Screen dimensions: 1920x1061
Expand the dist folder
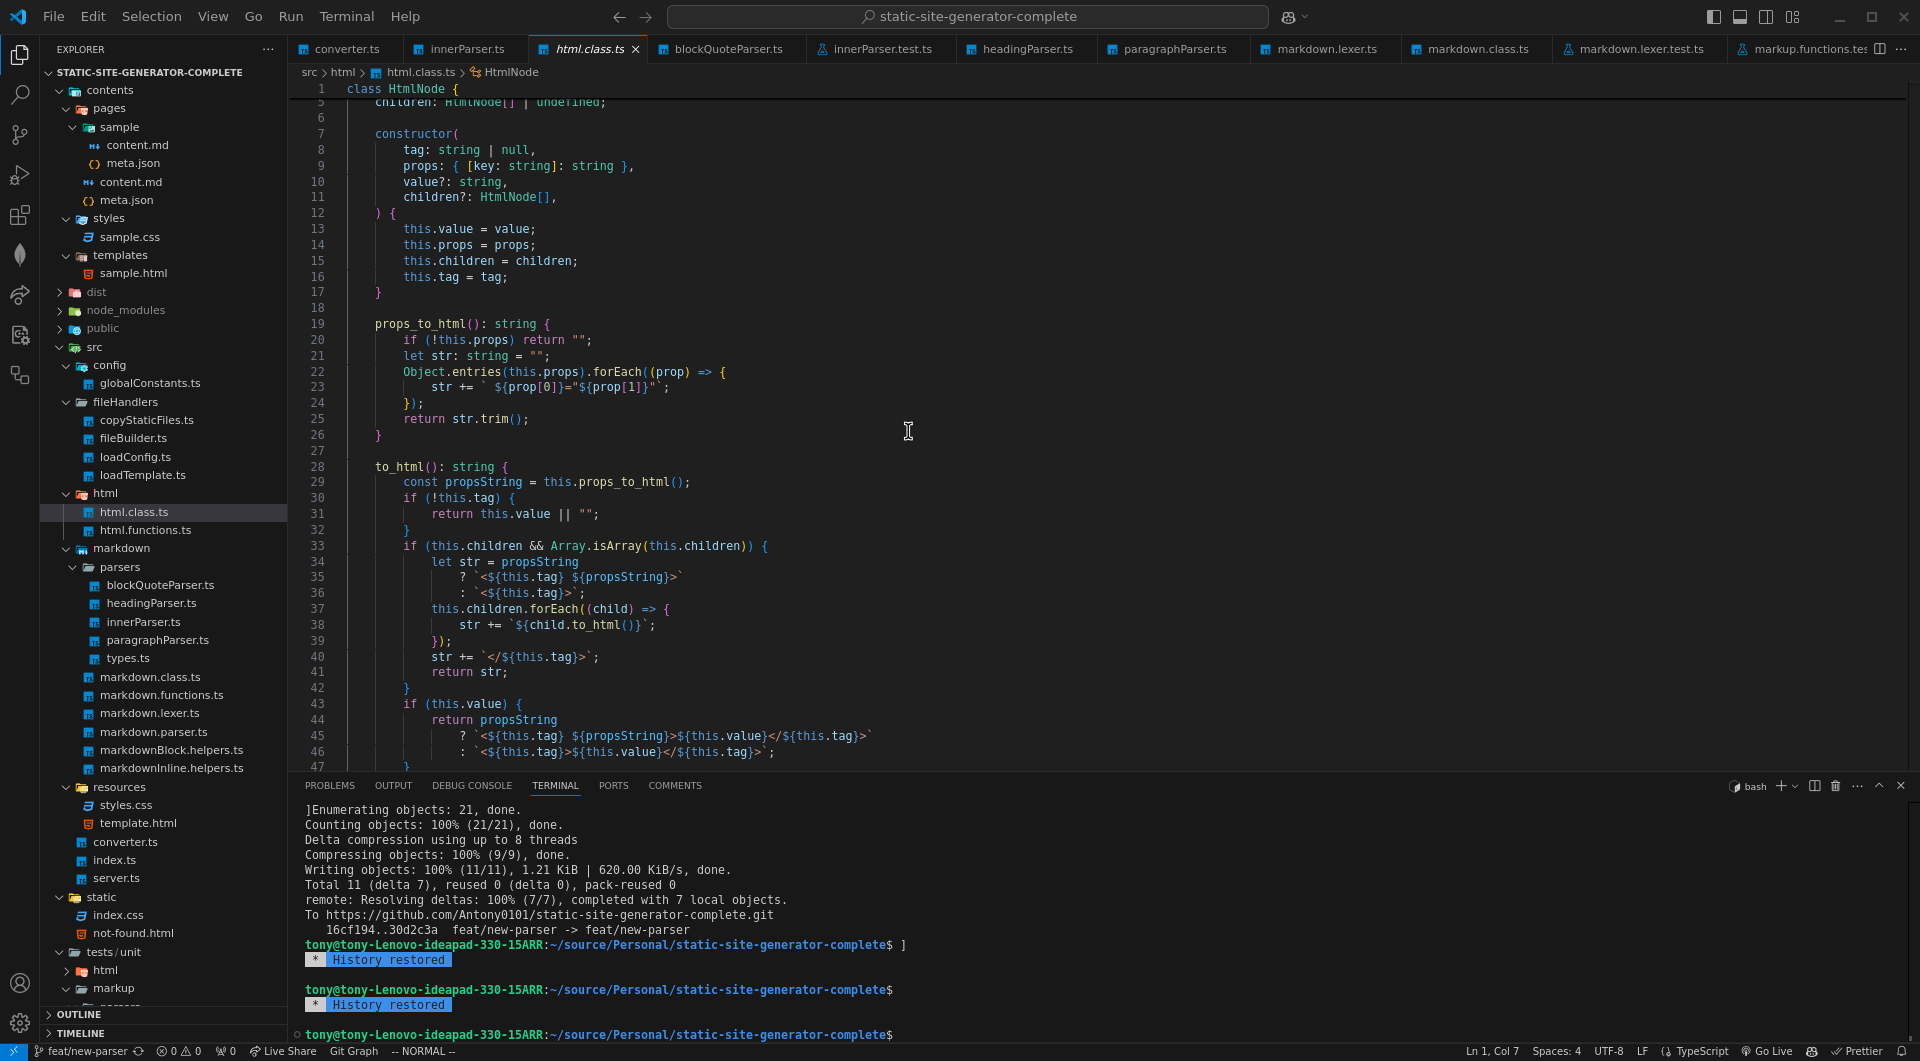click(x=96, y=292)
